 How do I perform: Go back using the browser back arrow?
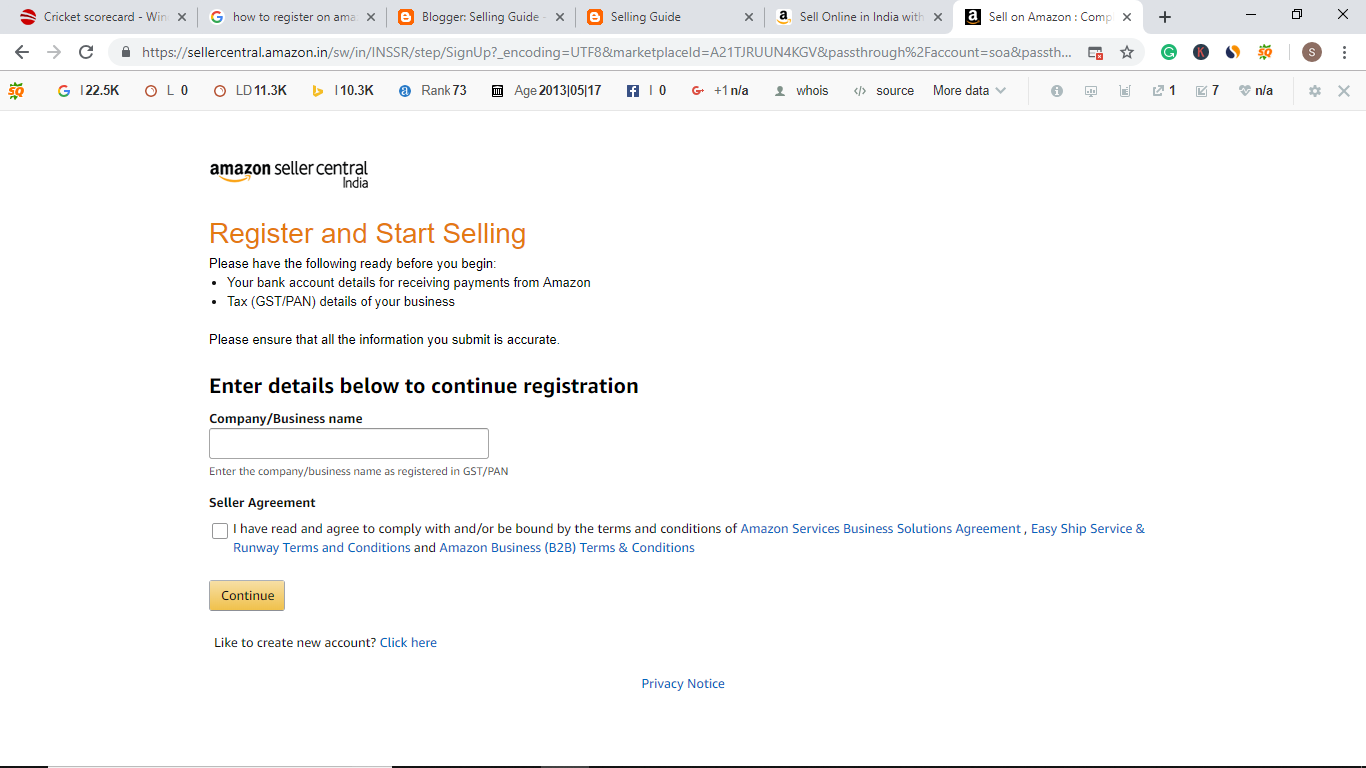(22, 52)
